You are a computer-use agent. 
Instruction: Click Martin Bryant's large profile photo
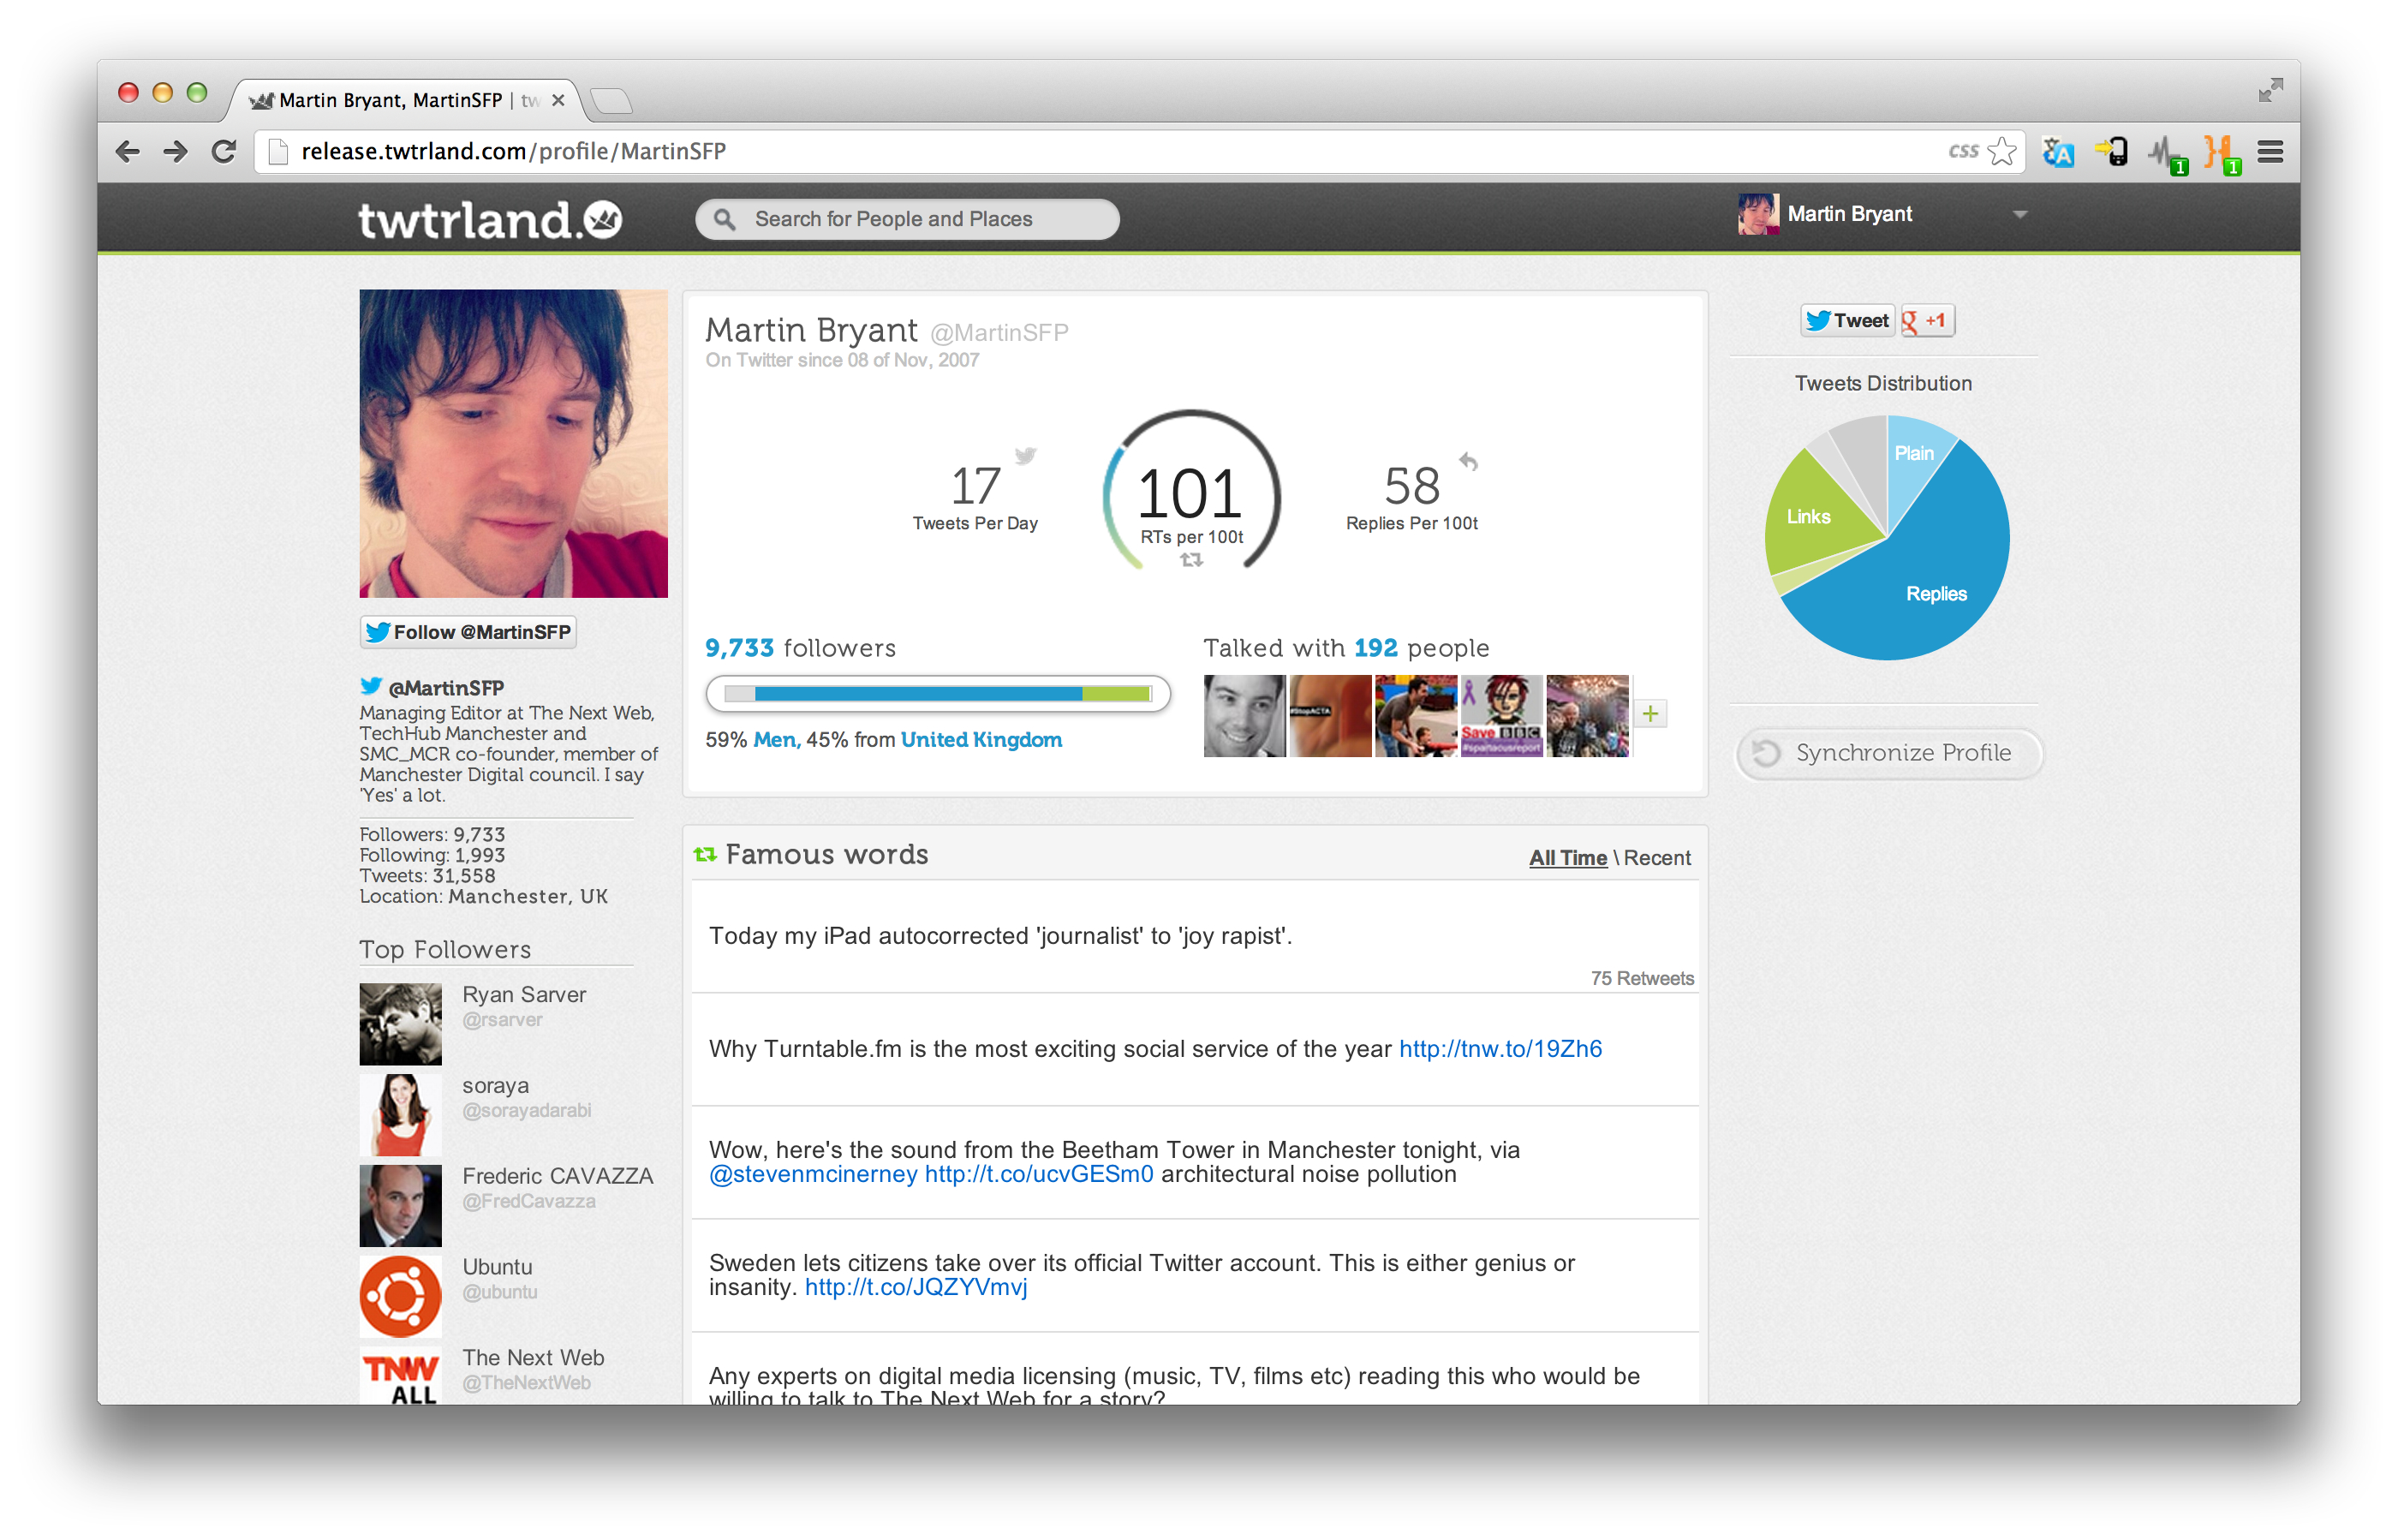[x=513, y=443]
